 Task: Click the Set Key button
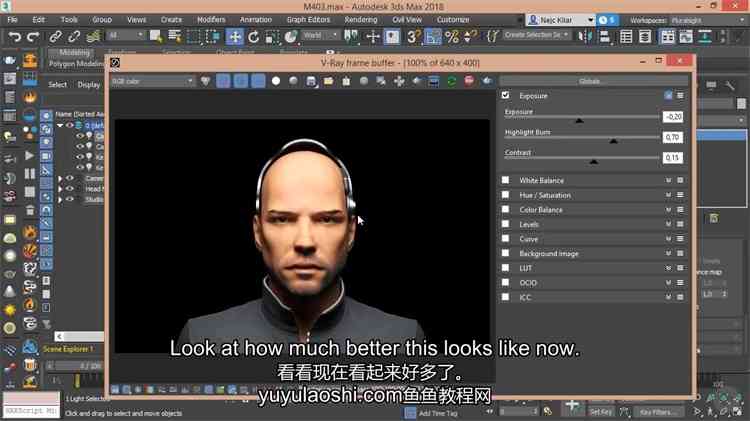[601, 411]
